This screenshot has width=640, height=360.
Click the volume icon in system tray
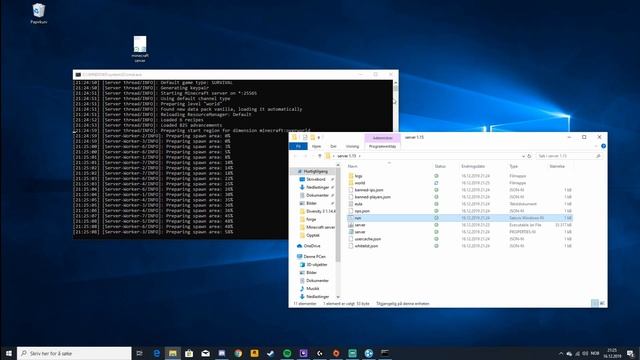click(586, 353)
